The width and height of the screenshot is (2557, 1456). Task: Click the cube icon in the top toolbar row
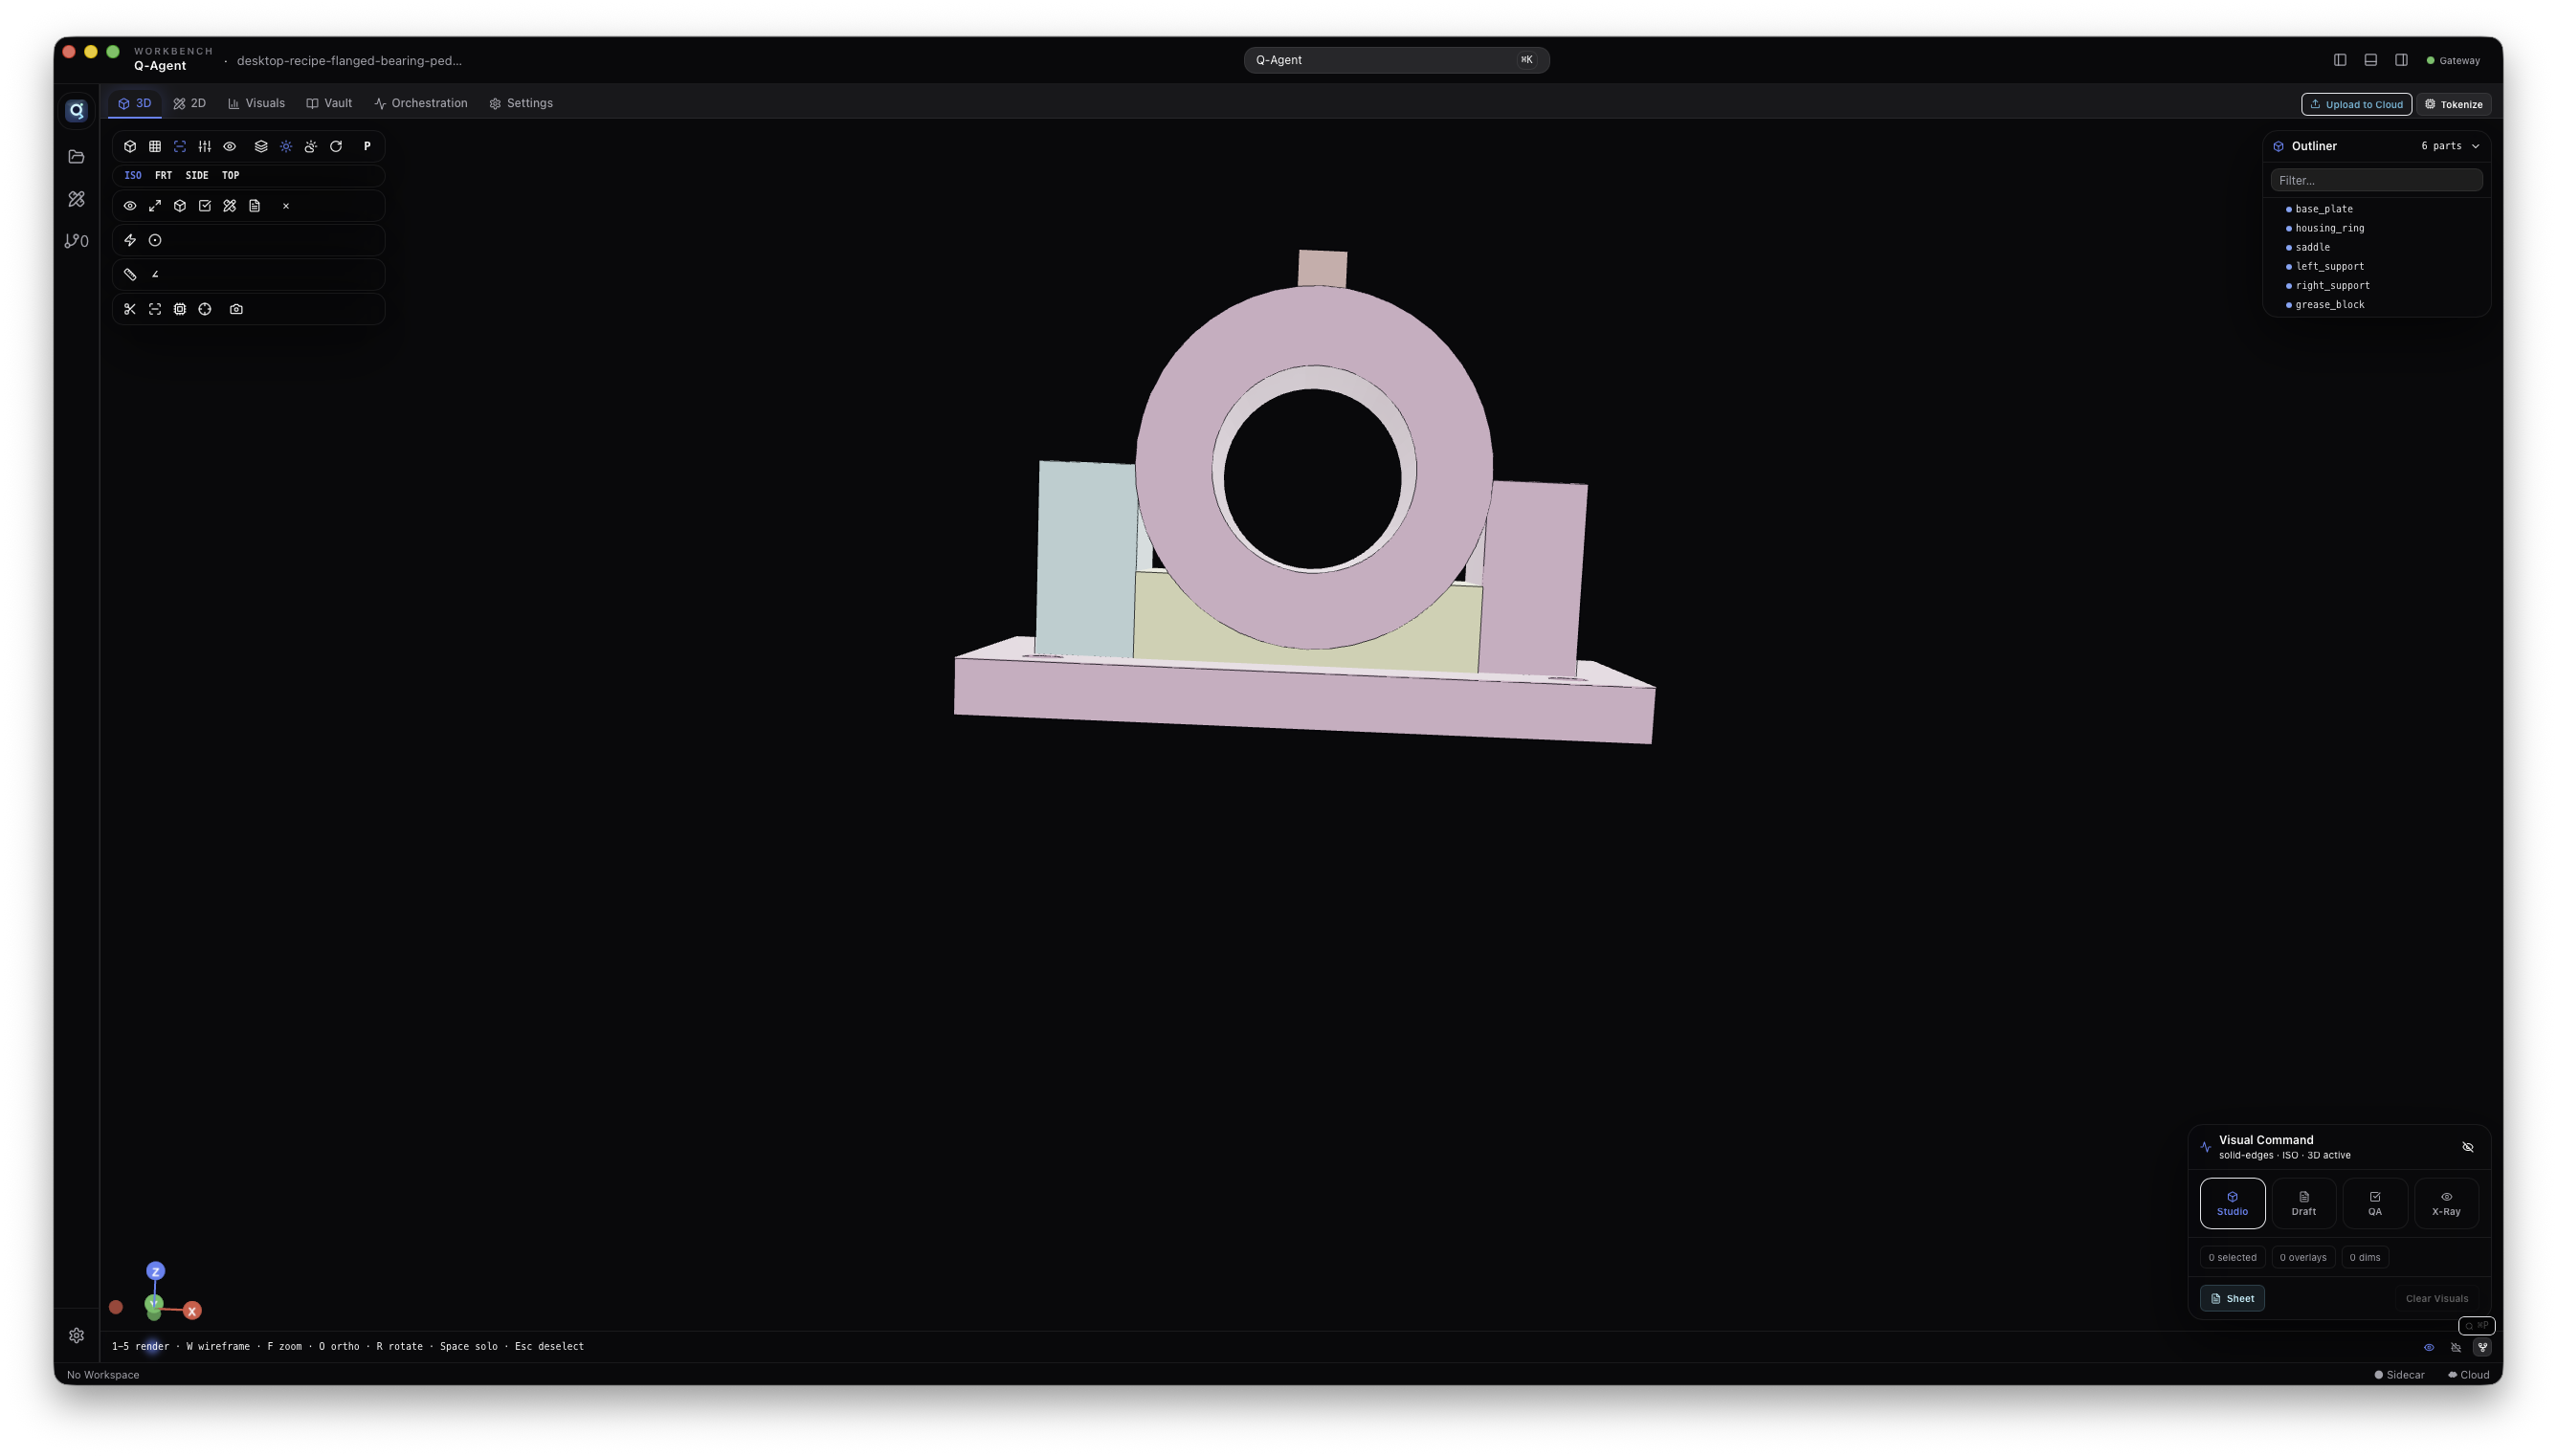130,146
